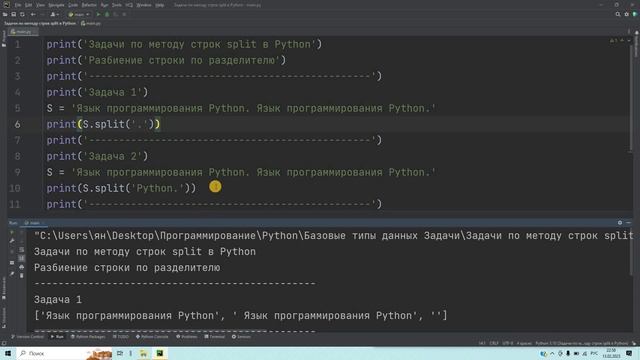Click print('Задача 2') code line
The height and width of the screenshot is (360, 640).
tap(97, 156)
